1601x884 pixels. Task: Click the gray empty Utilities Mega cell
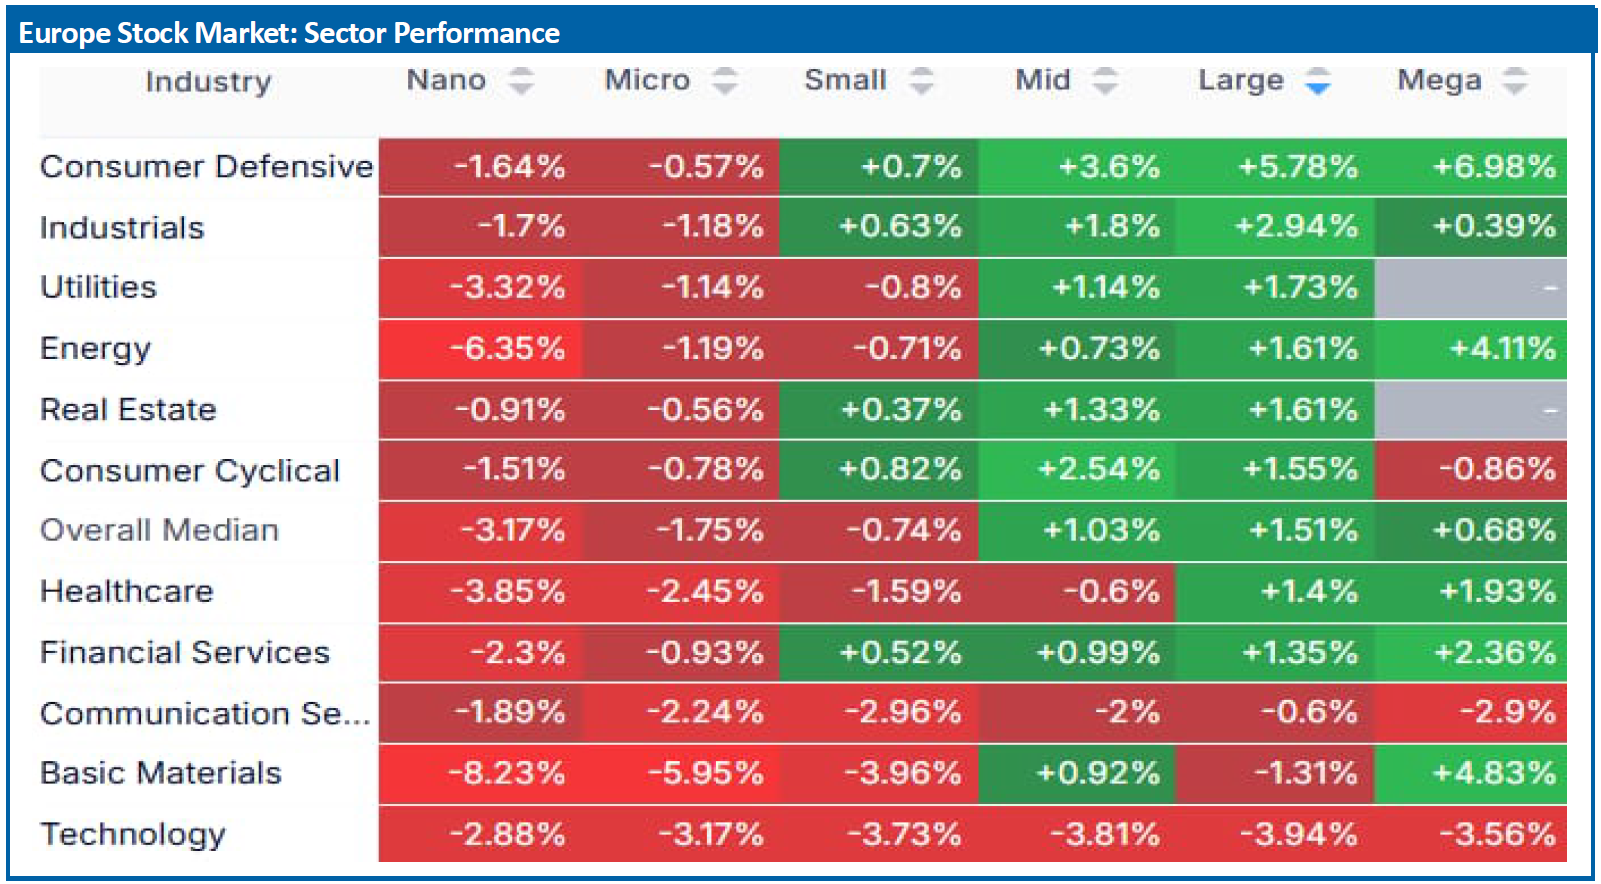pos(1471,288)
